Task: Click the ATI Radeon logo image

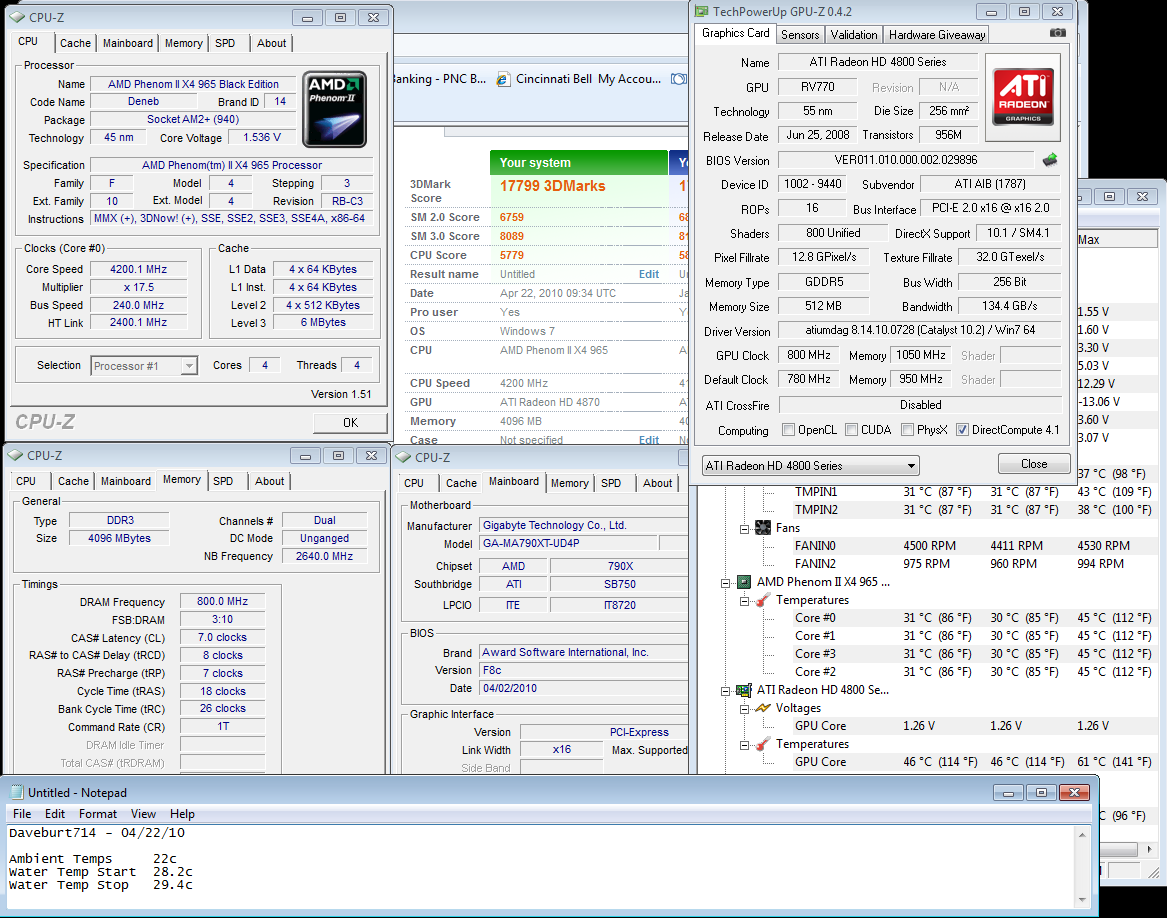Action: click(1021, 97)
